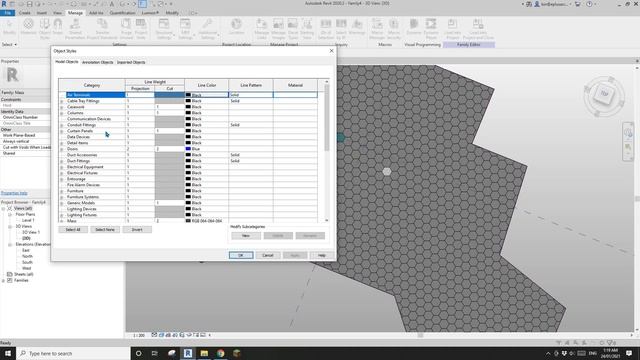Click the Select All button

click(73, 230)
